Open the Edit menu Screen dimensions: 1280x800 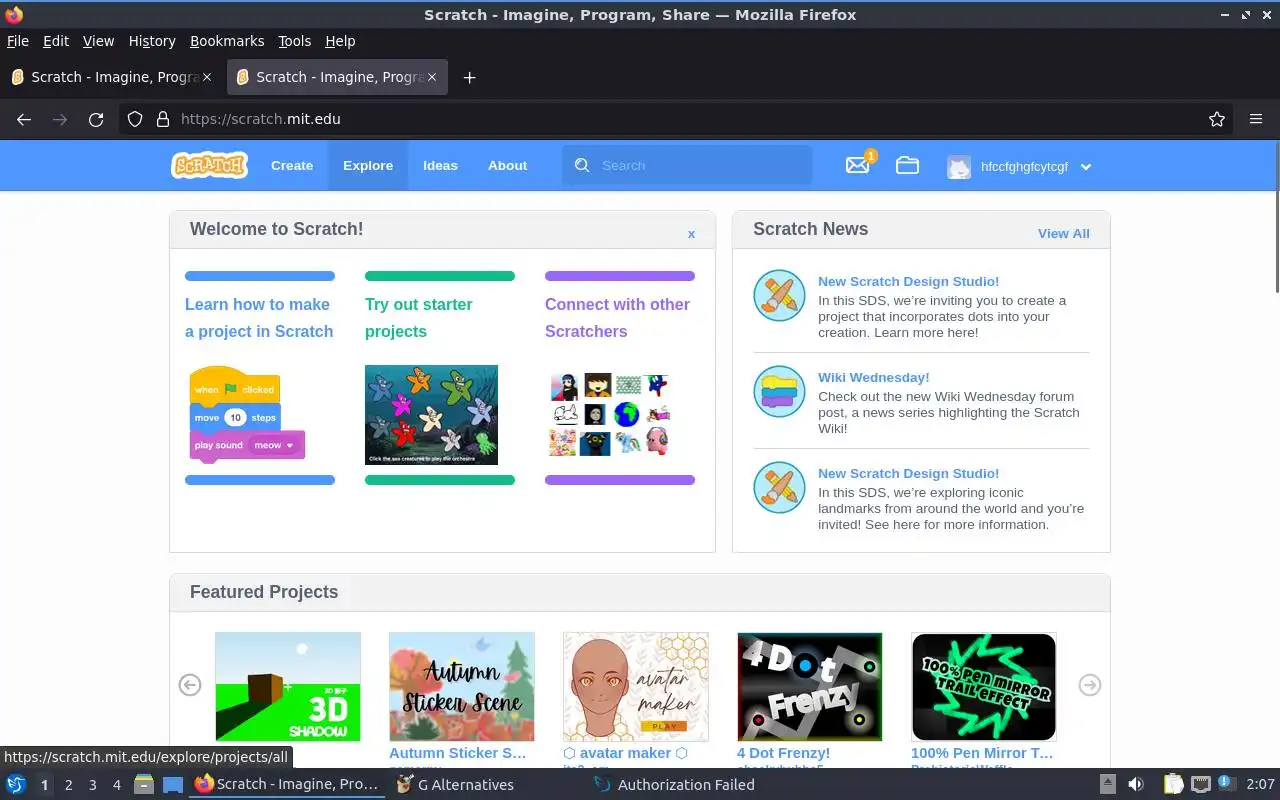[x=56, y=41]
